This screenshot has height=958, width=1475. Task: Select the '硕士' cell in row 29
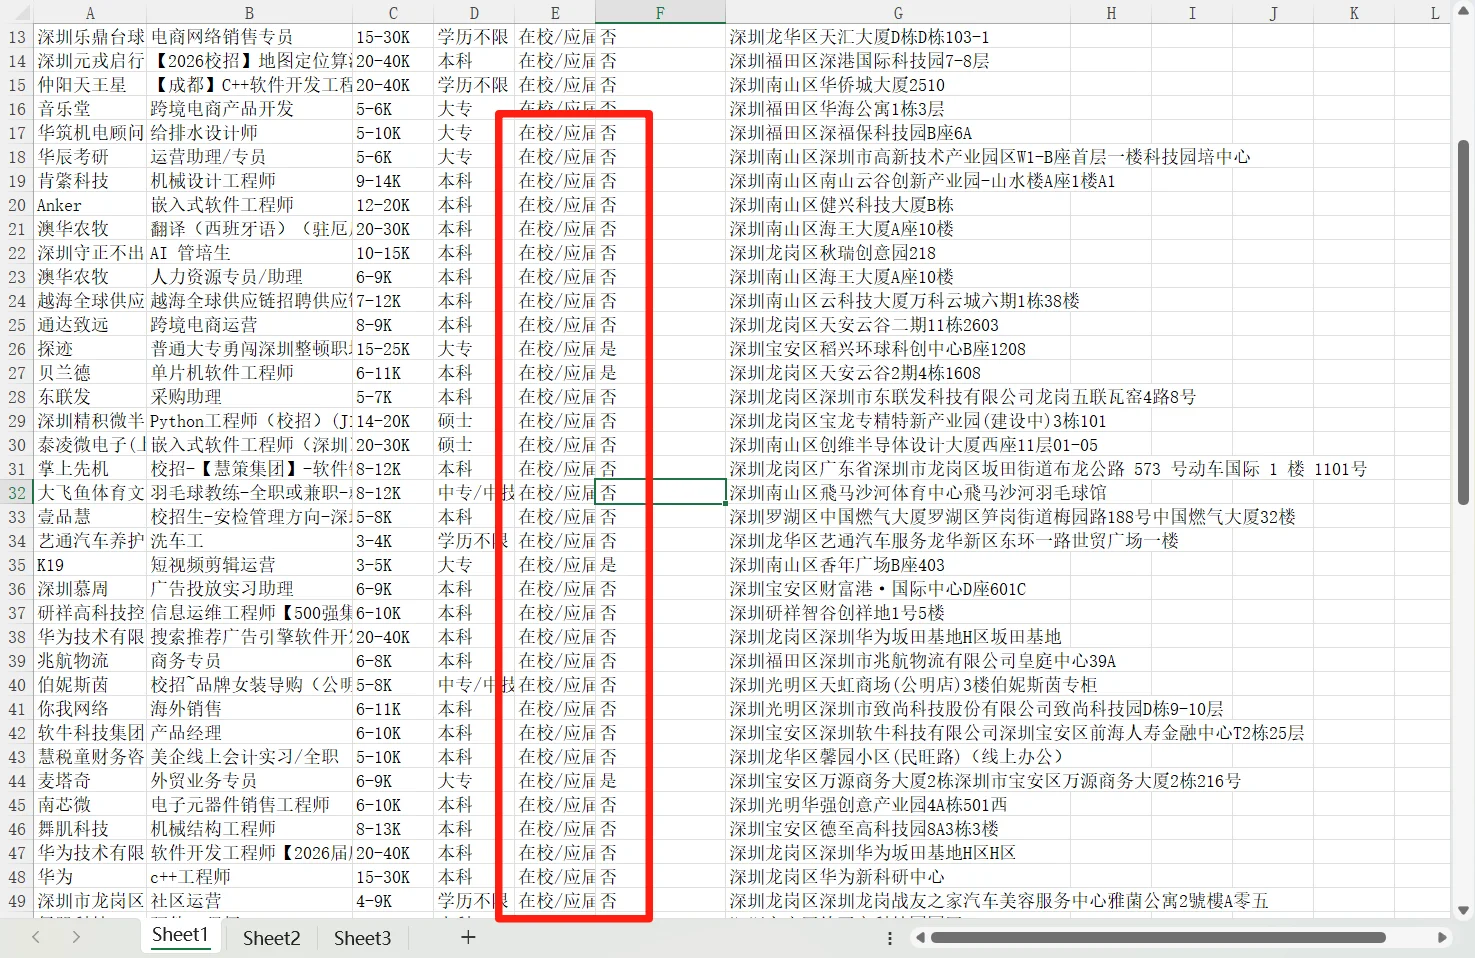click(474, 421)
